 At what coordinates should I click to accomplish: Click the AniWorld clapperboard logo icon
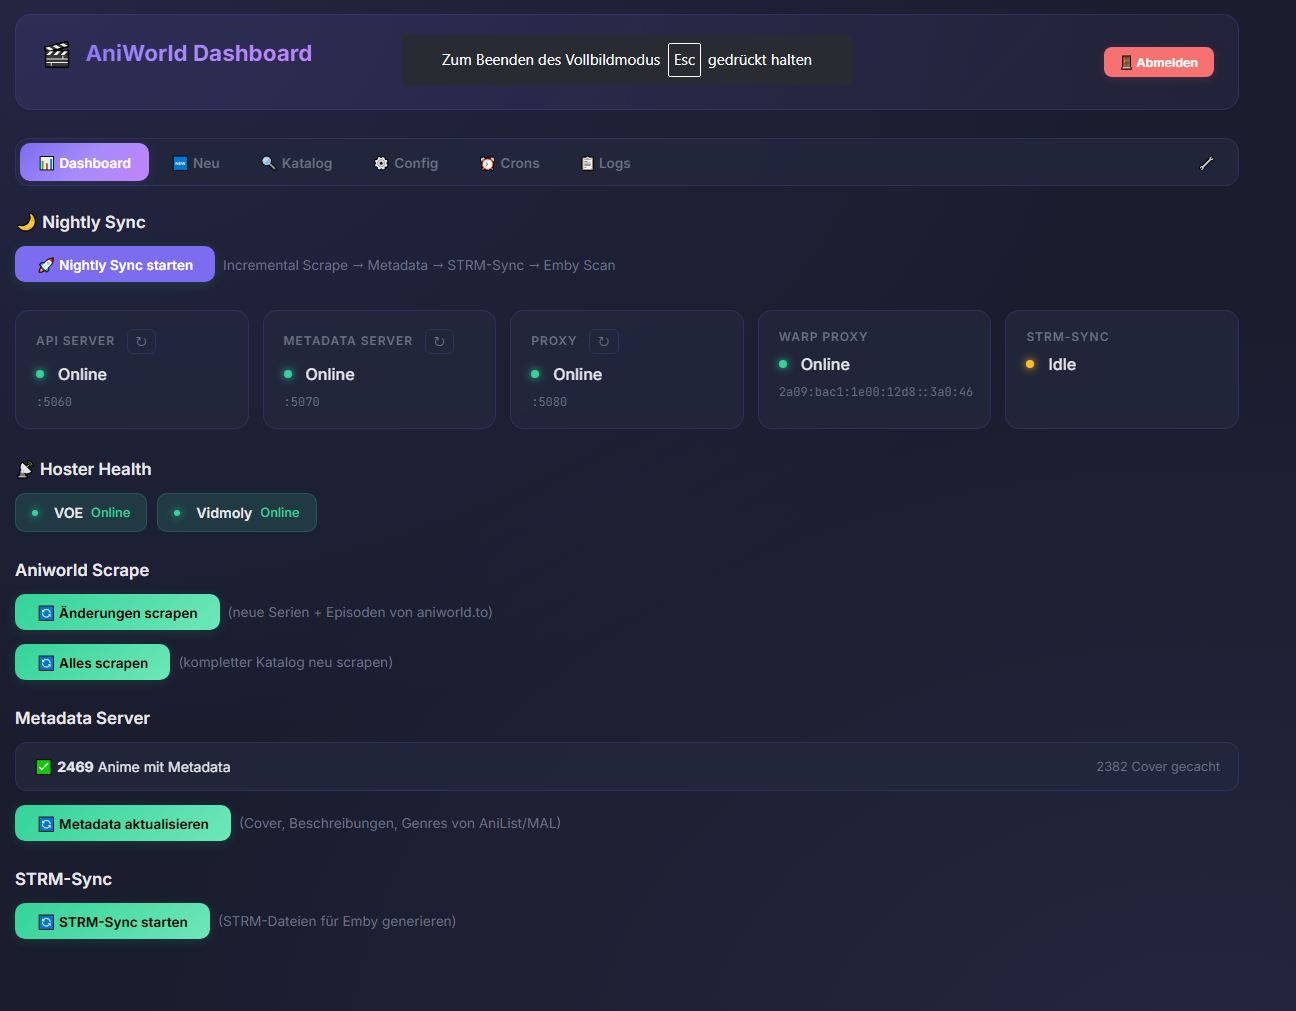click(57, 54)
